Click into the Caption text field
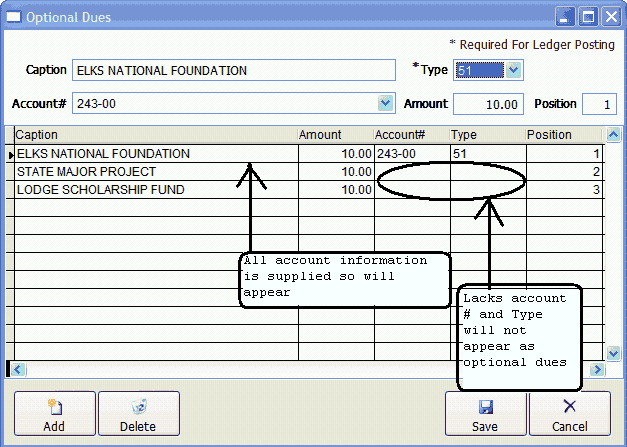The height and width of the screenshot is (447, 627). click(x=234, y=70)
